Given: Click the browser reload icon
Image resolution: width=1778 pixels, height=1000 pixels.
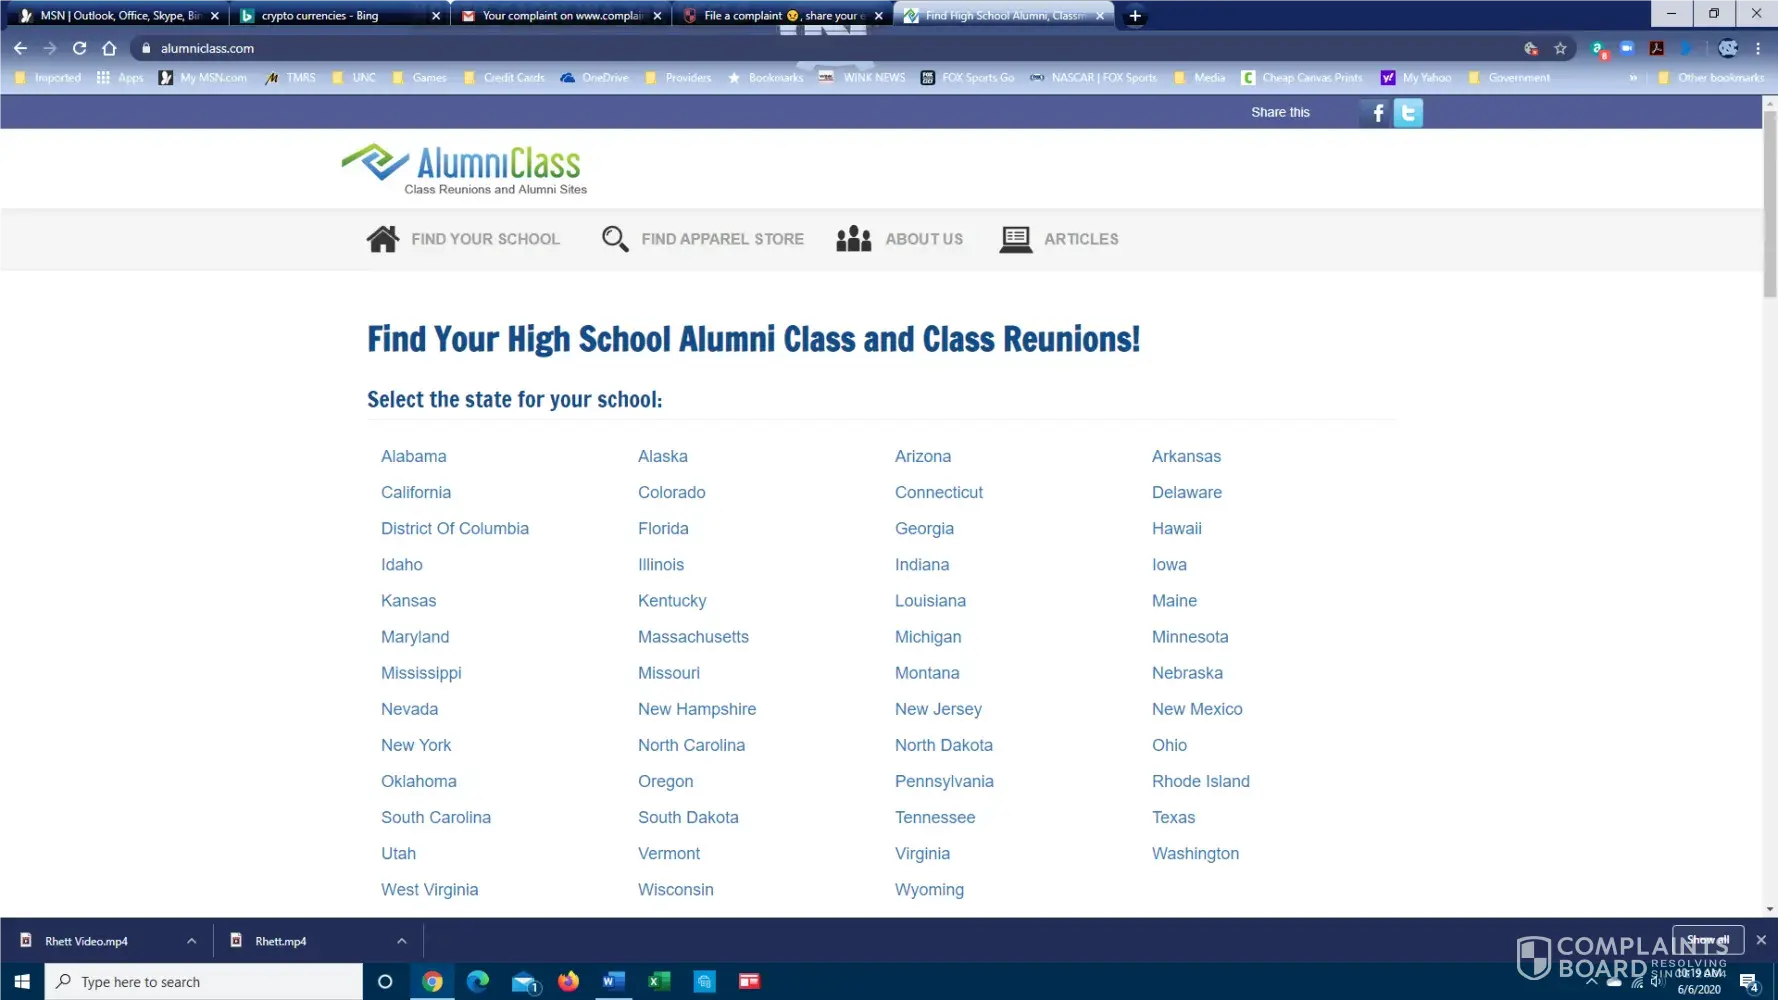Looking at the screenshot, I should pyautogui.click(x=80, y=48).
